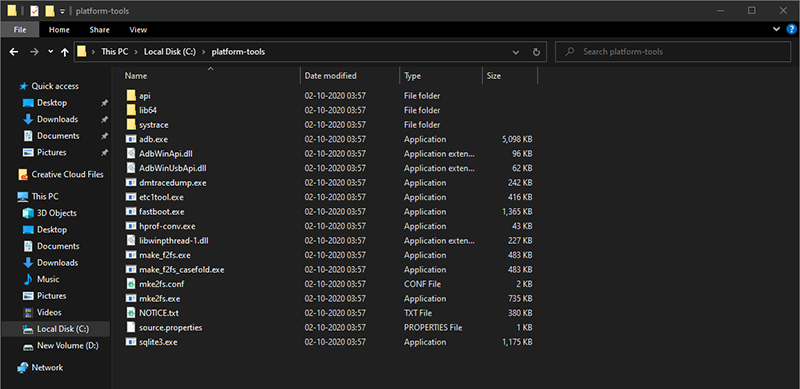The image size is (800, 389).
Task: Click the platform-tools address bar segment
Action: (x=238, y=52)
